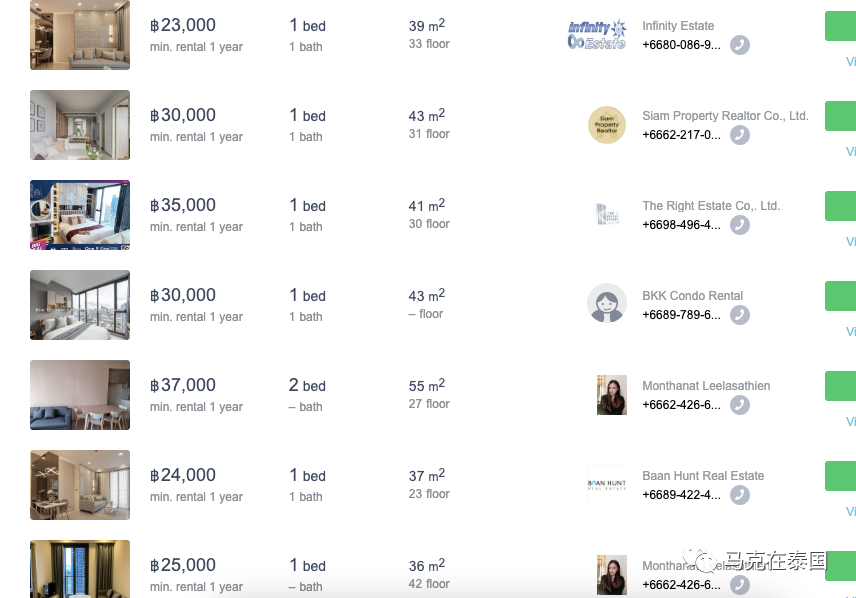856x598 pixels.
Task: Click the Monthanat Leelasathien agent name
Action: pyautogui.click(x=706, y=386)
